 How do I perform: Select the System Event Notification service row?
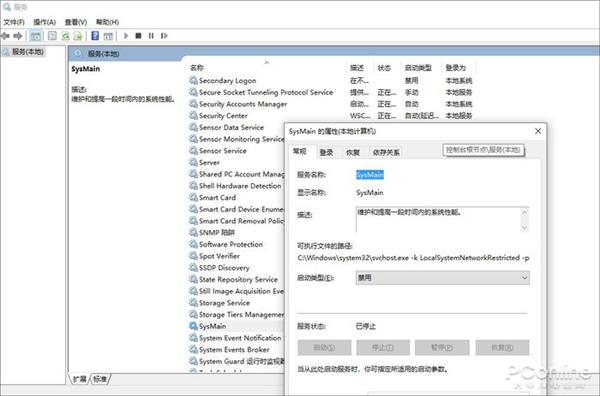tap(236, 337)
